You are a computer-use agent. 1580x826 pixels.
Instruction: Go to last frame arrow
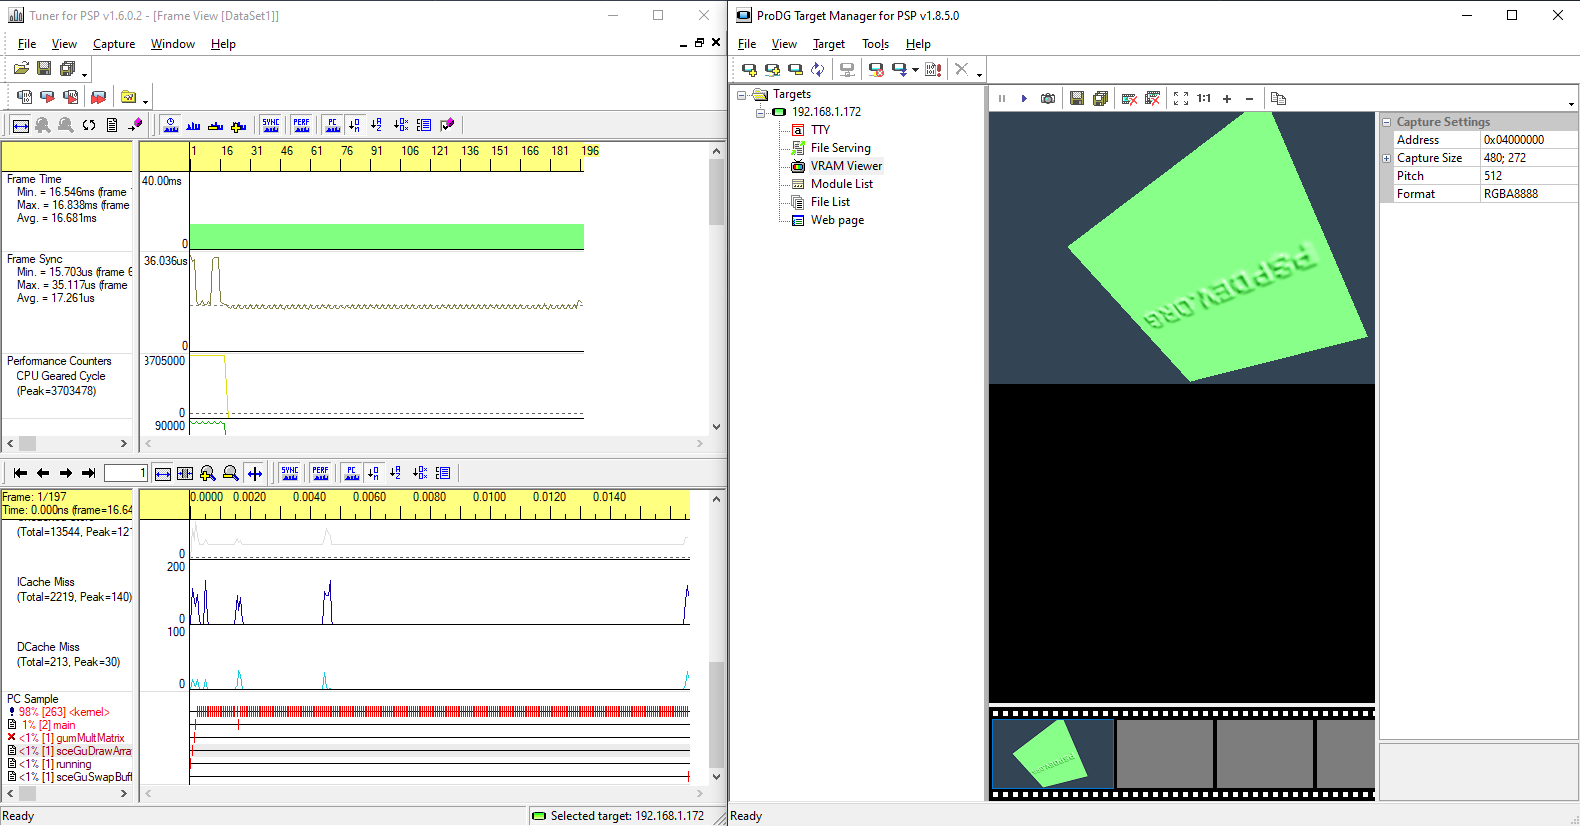(x=89, y=473)
